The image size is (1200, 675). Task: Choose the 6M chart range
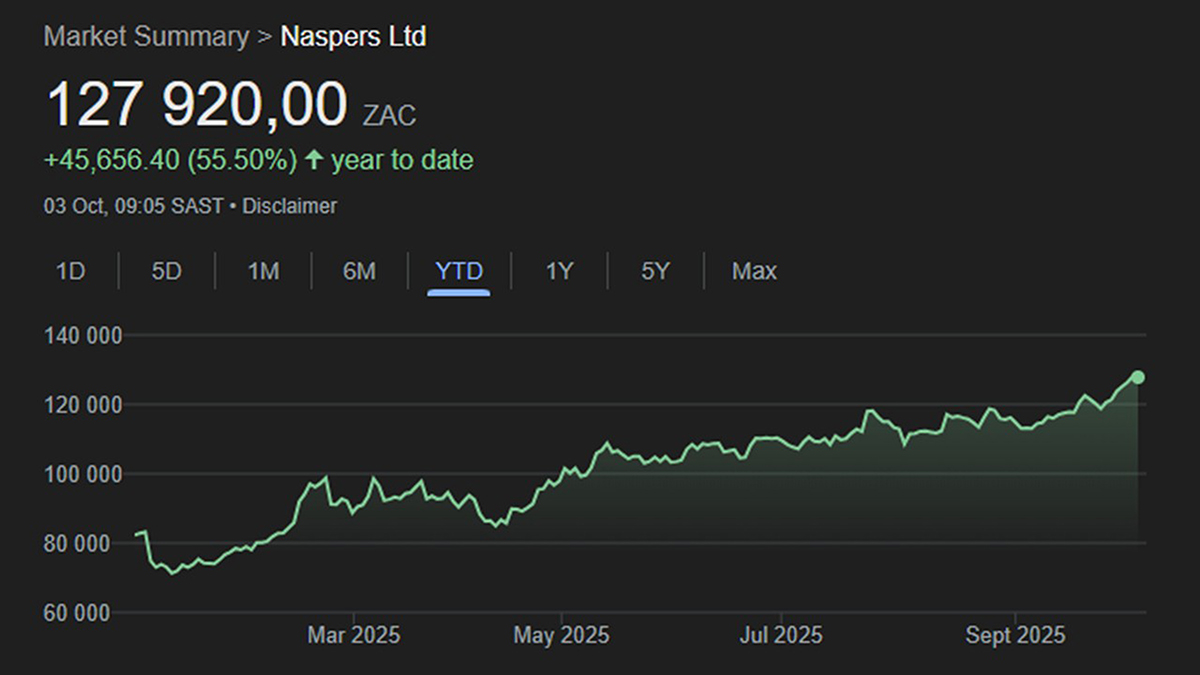pyautogui.click(x=359, y=271)
